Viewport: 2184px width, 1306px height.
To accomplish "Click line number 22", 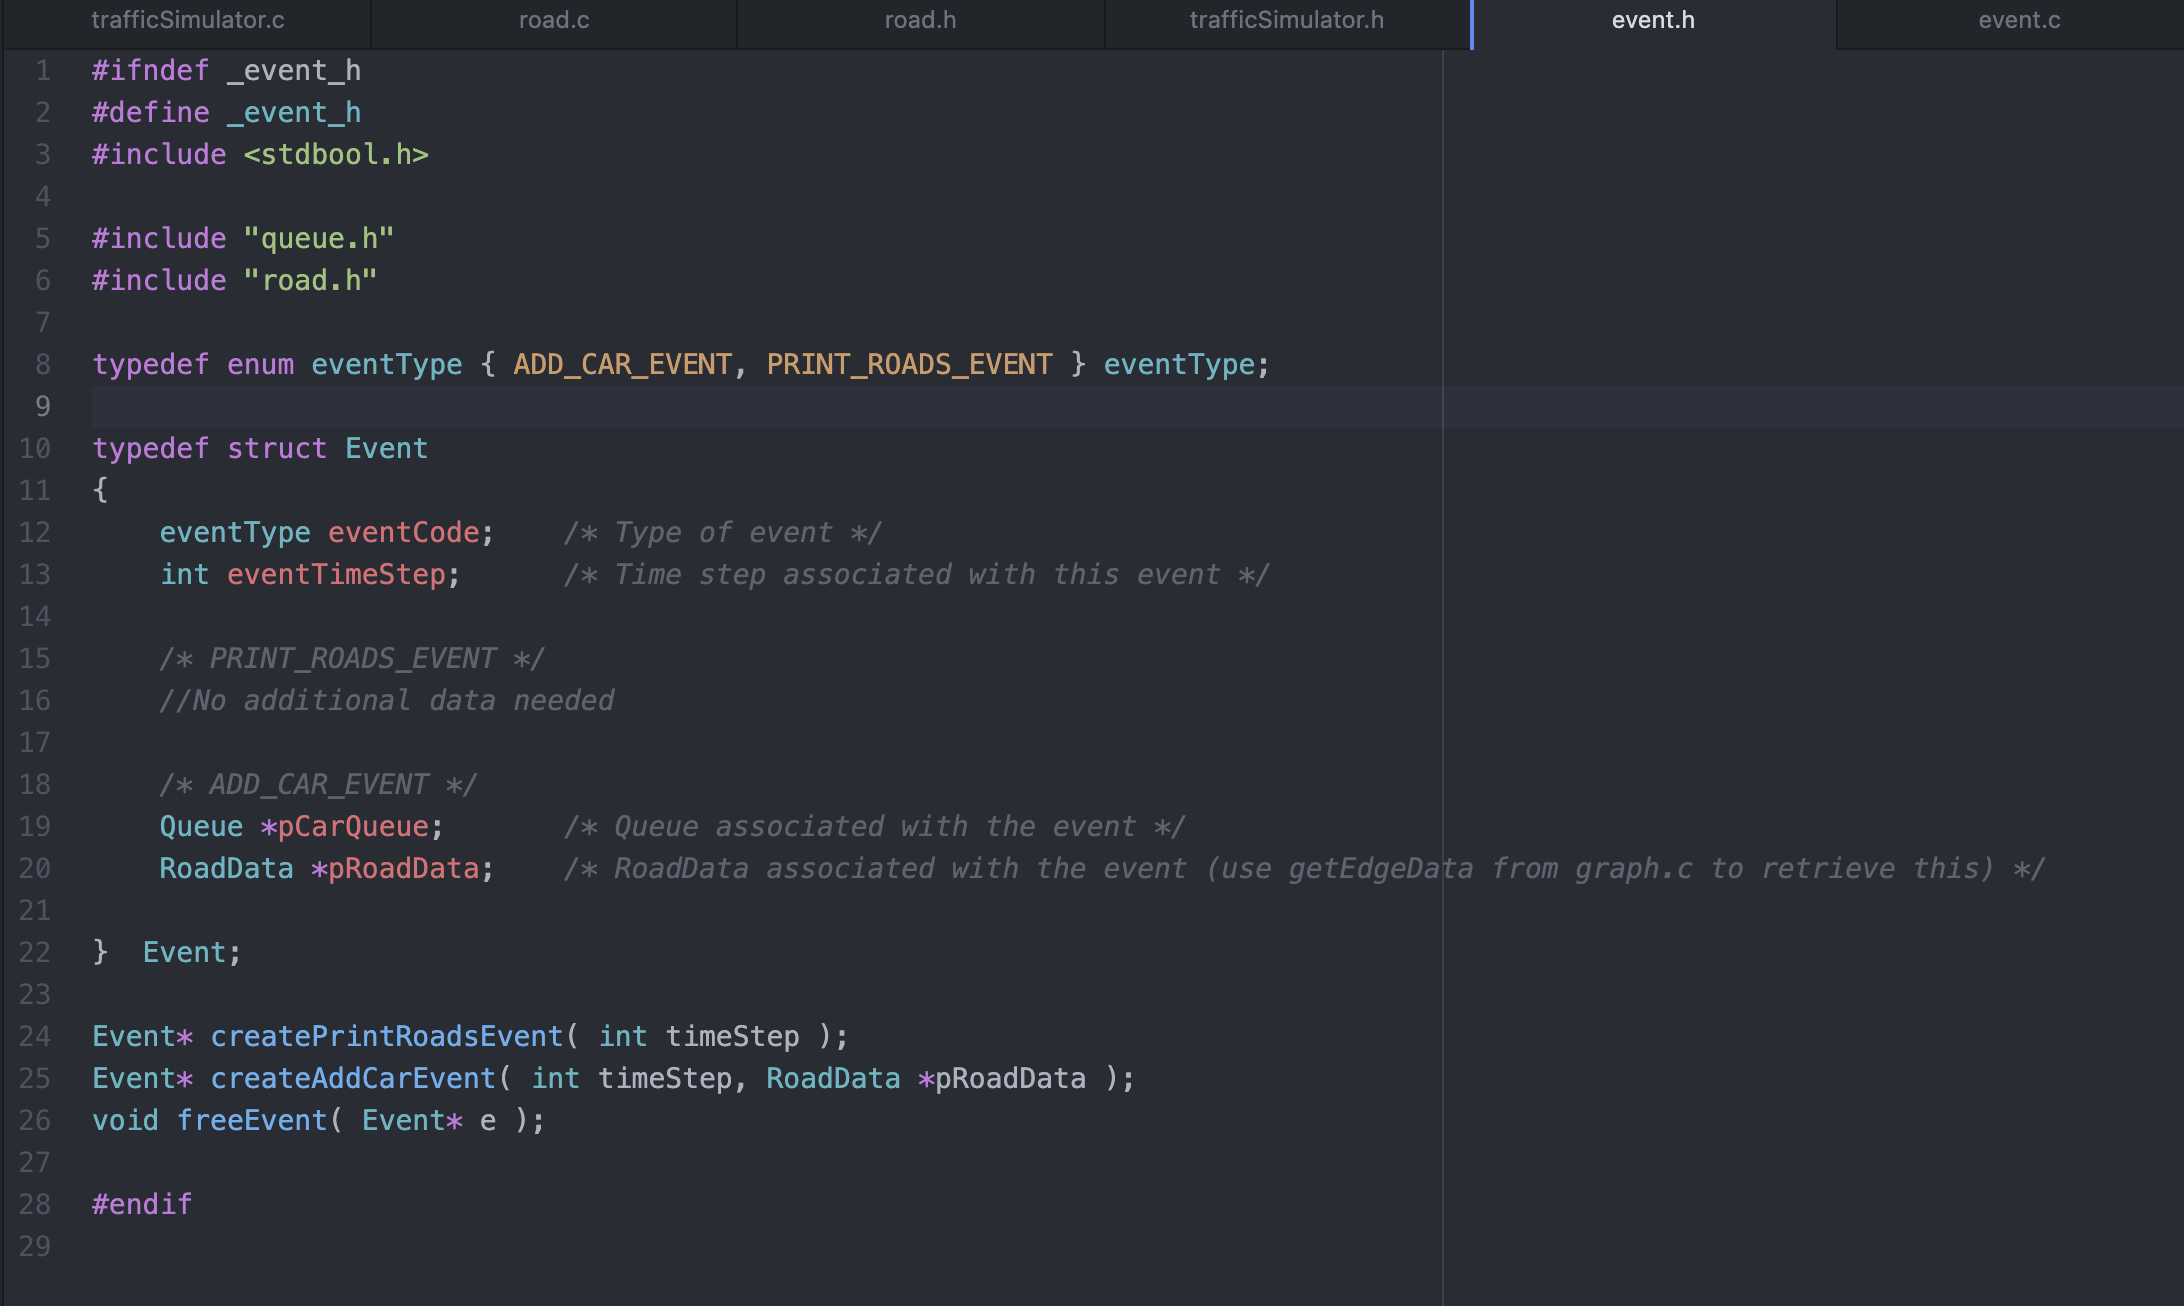I will click(35, 952).
